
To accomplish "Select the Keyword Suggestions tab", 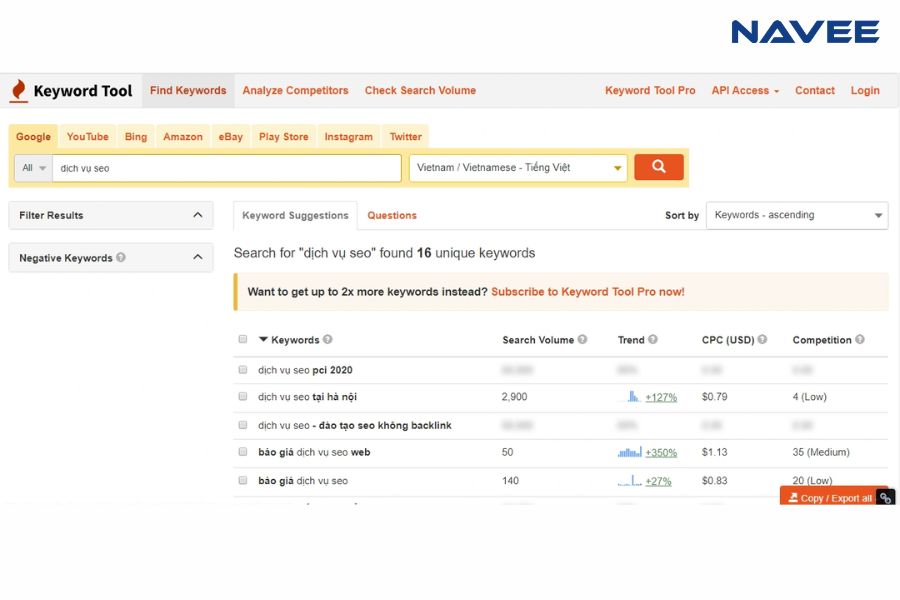I will tap(295, 215).
